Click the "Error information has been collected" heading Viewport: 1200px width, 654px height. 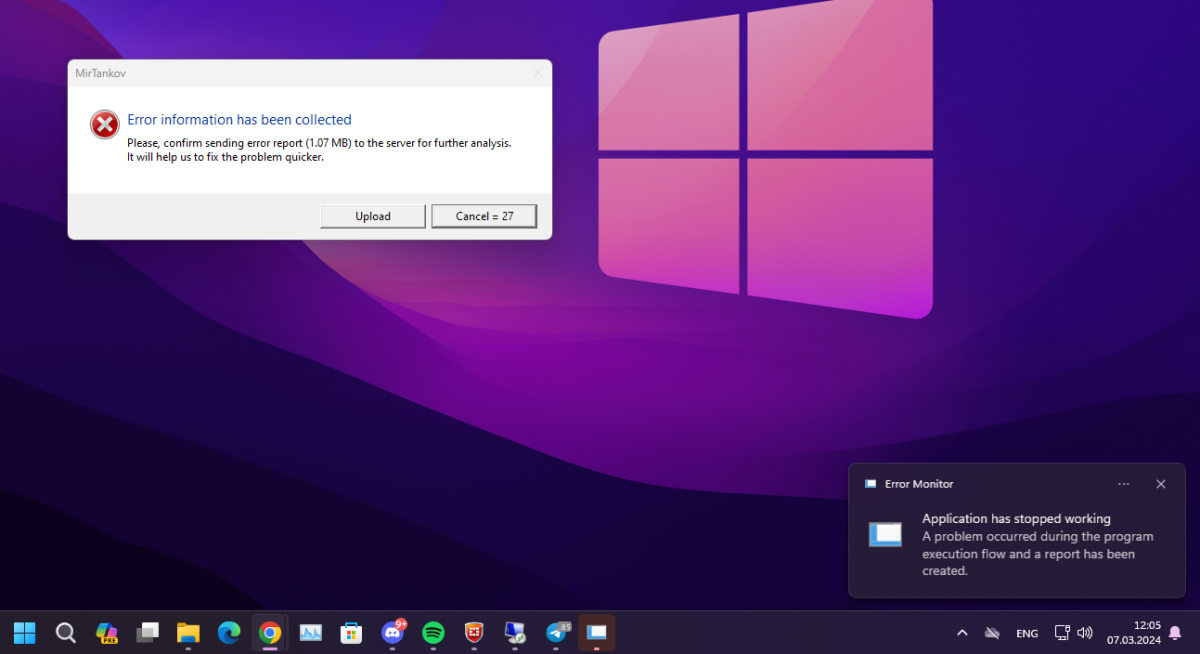[239, 120]
